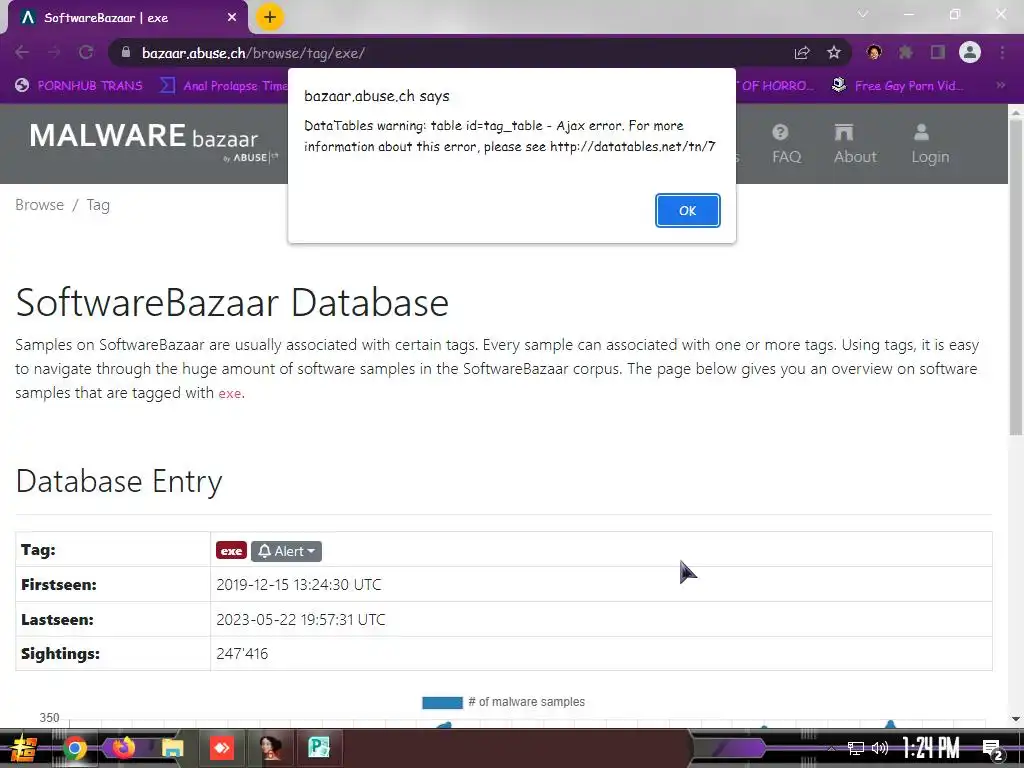Go to the Browse breadcrumb link
This screenshot has height=768, width=1024.
pos(39,205)
